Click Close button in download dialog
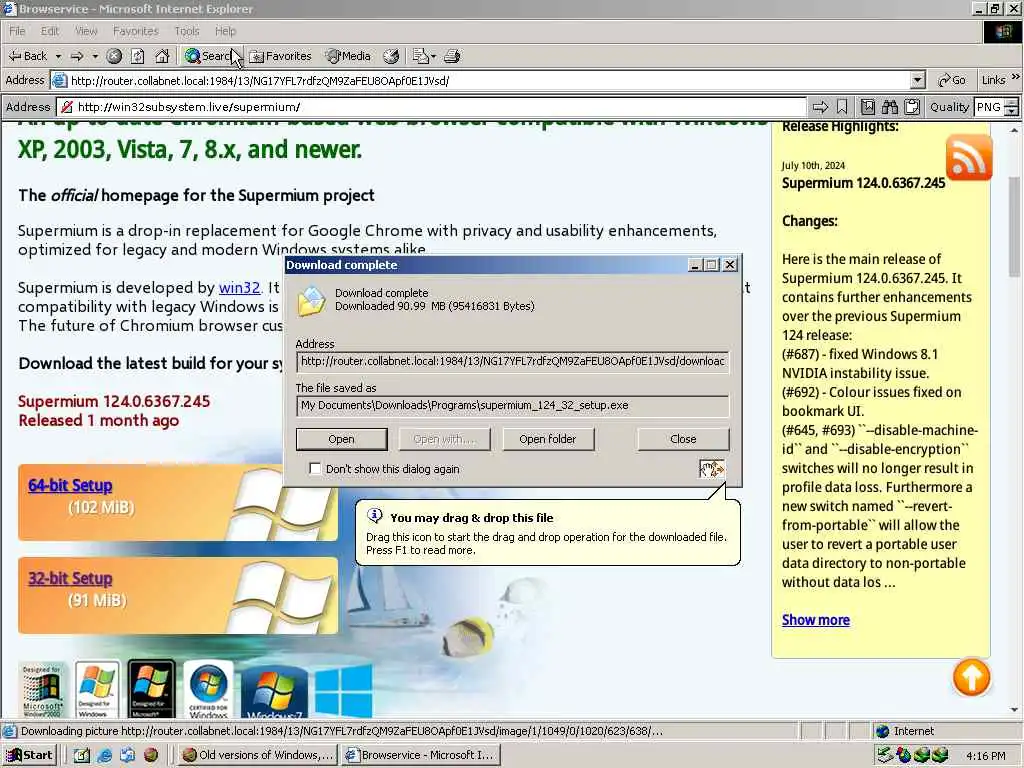The height and width of the screenshot is (768, 1024). point(683,440)
